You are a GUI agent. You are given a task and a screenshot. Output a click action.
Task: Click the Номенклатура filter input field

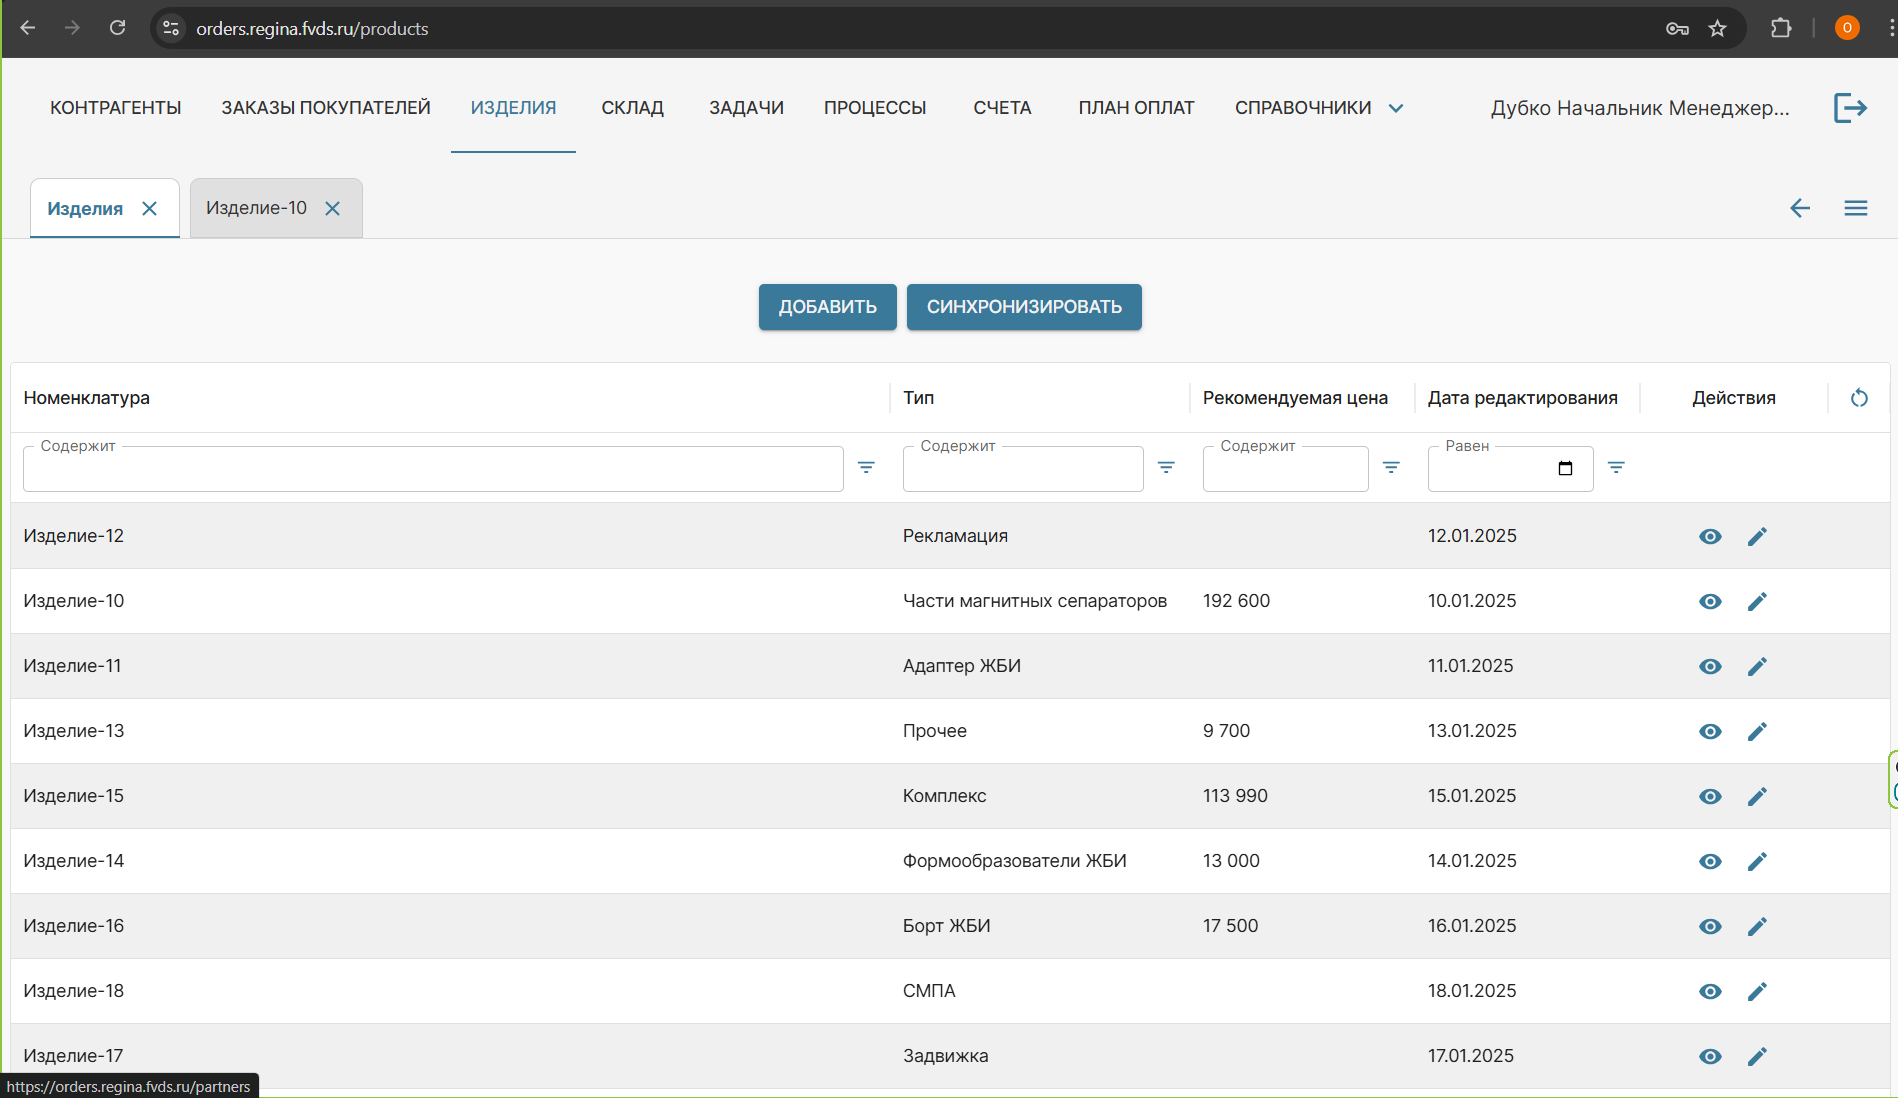pos(433,469)
